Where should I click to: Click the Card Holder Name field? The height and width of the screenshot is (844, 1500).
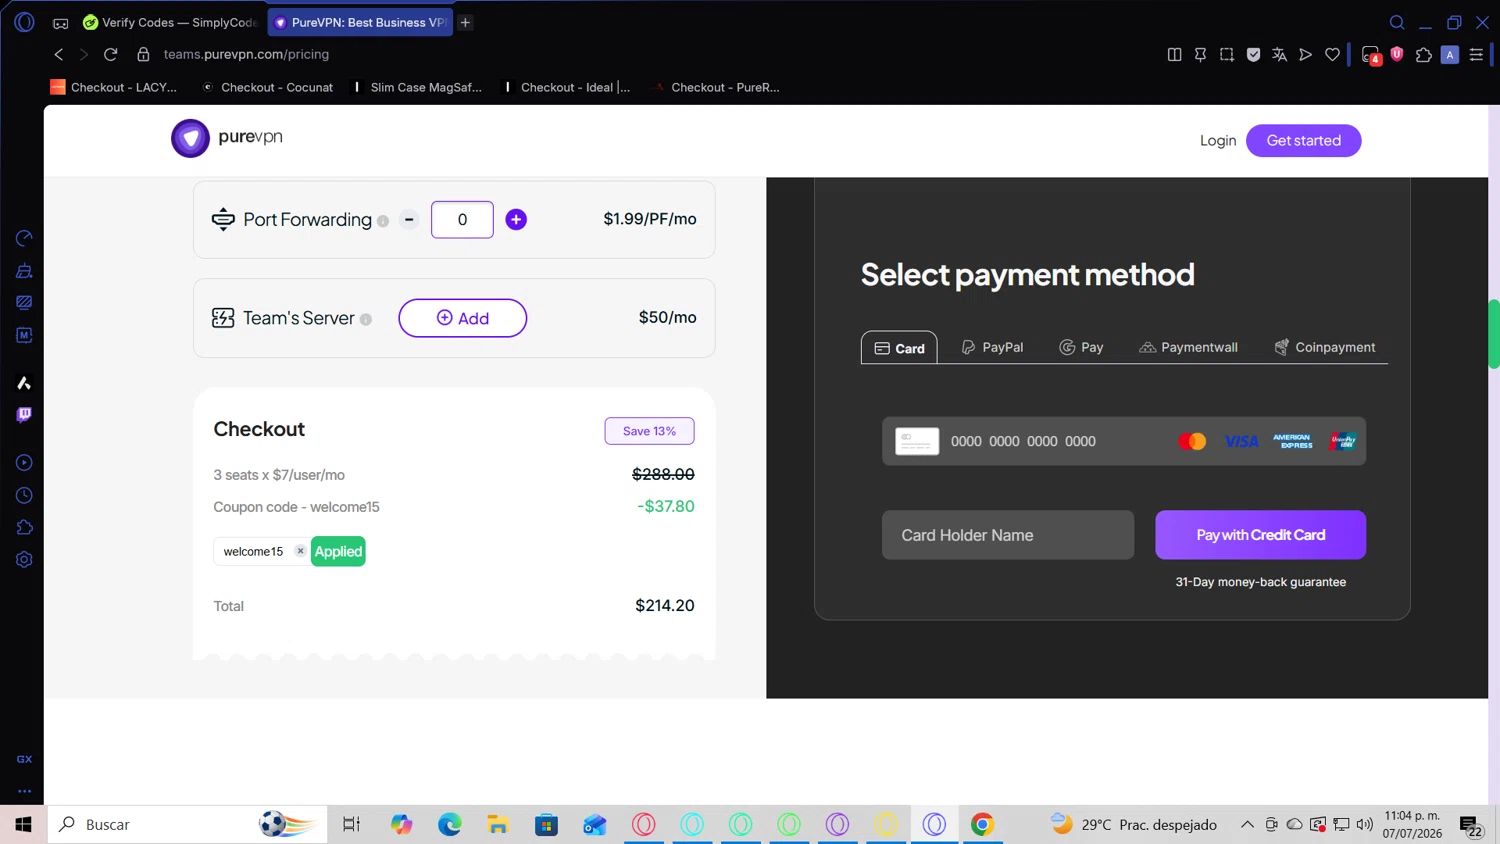1008,535
